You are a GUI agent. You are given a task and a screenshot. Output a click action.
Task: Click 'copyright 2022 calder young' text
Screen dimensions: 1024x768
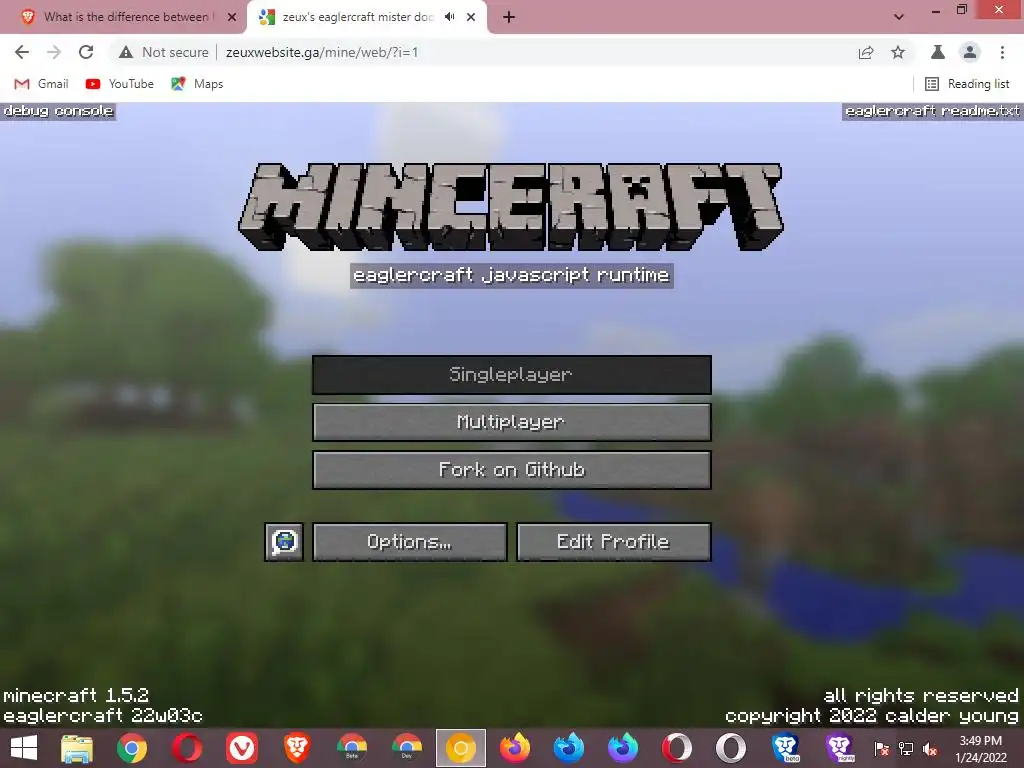872,716
